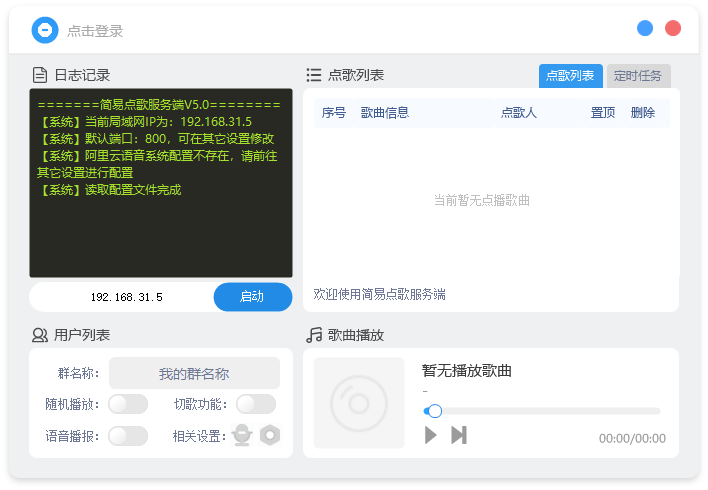Viewport: 708px width, 490px height.
Task: Click the 用户列表 users icon
Action: tap(40, 335)
